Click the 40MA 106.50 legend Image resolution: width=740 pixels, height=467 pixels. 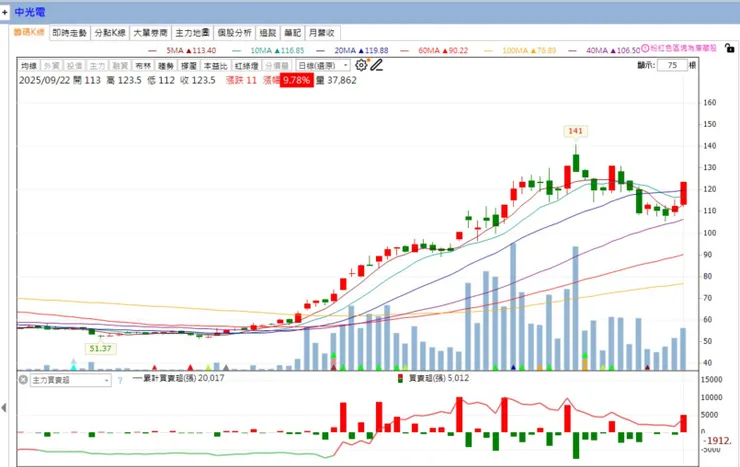tap(605, 50)
